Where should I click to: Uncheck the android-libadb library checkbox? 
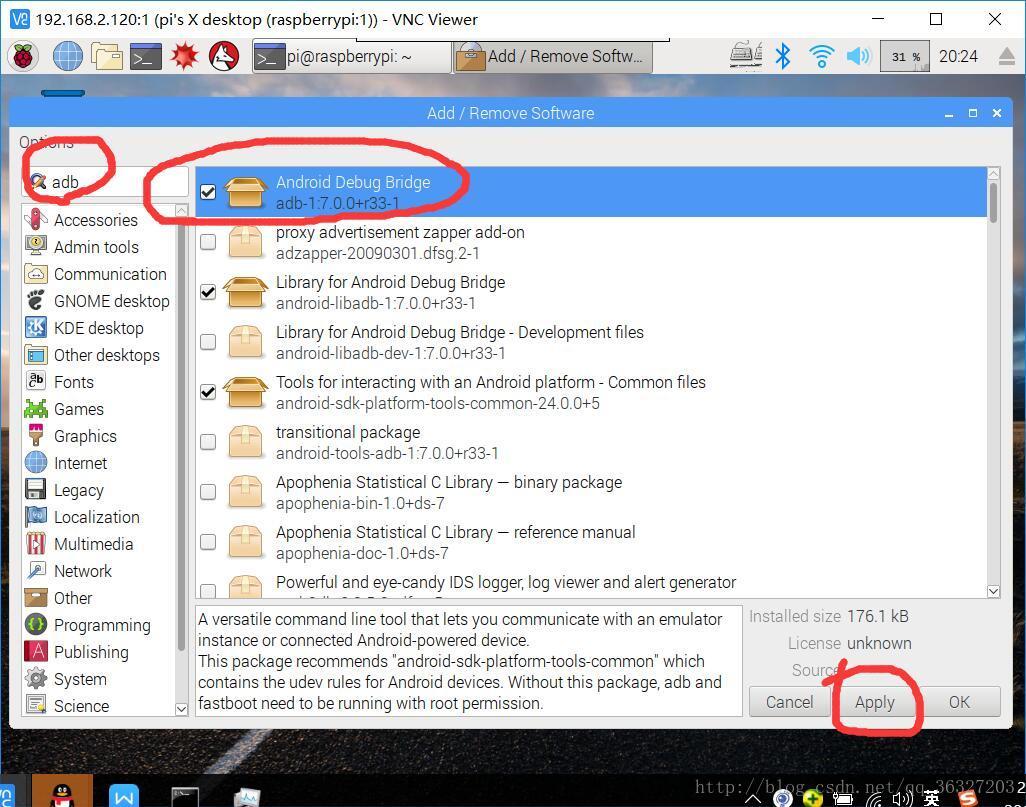pos(207,292)
